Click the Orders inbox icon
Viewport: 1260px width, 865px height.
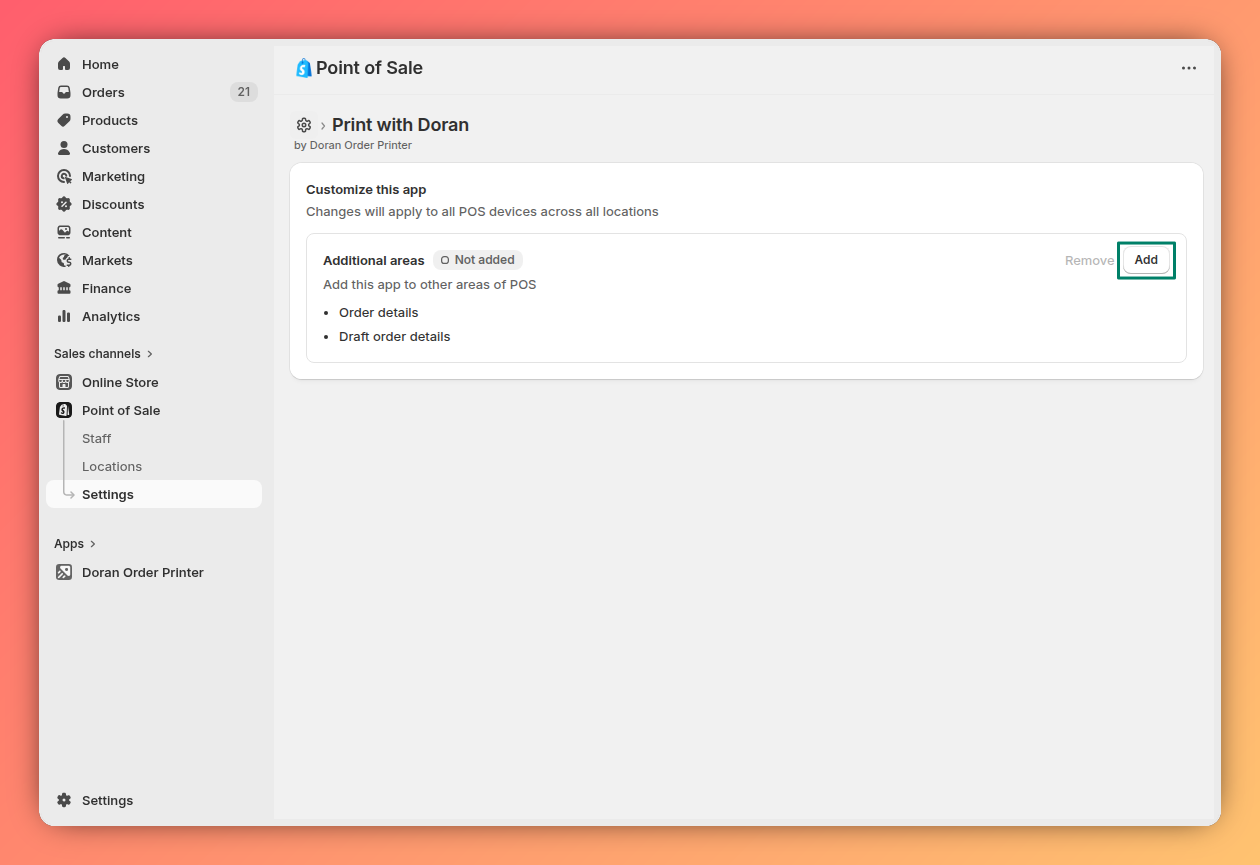pos(64,92)
